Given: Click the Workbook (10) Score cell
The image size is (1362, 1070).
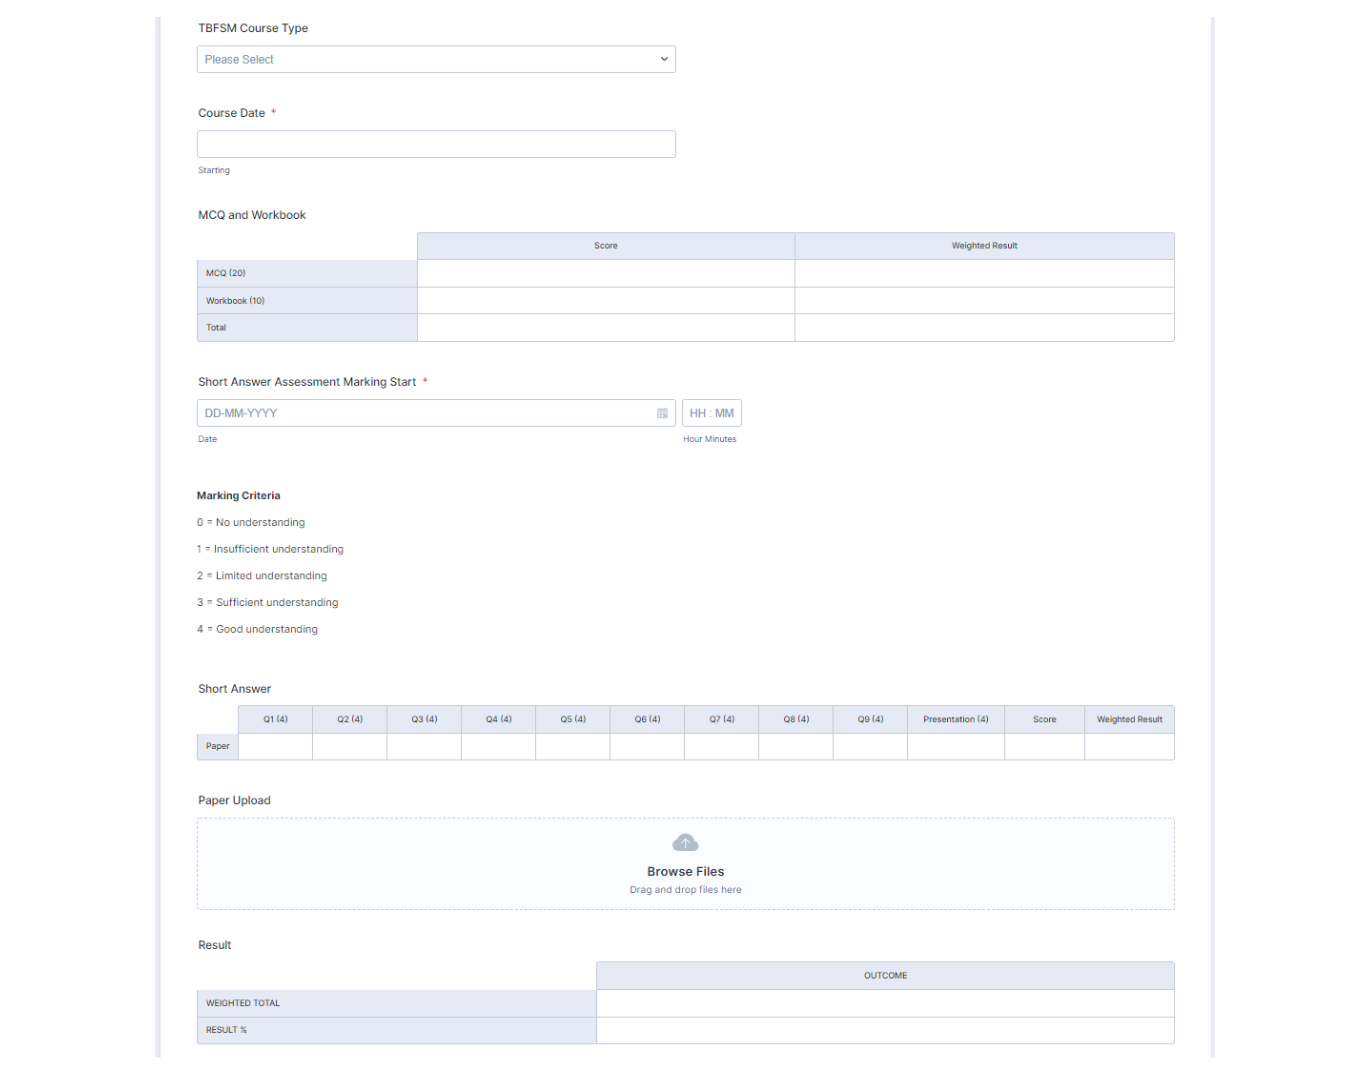Looking at the screenshot, I should (606, 300).
